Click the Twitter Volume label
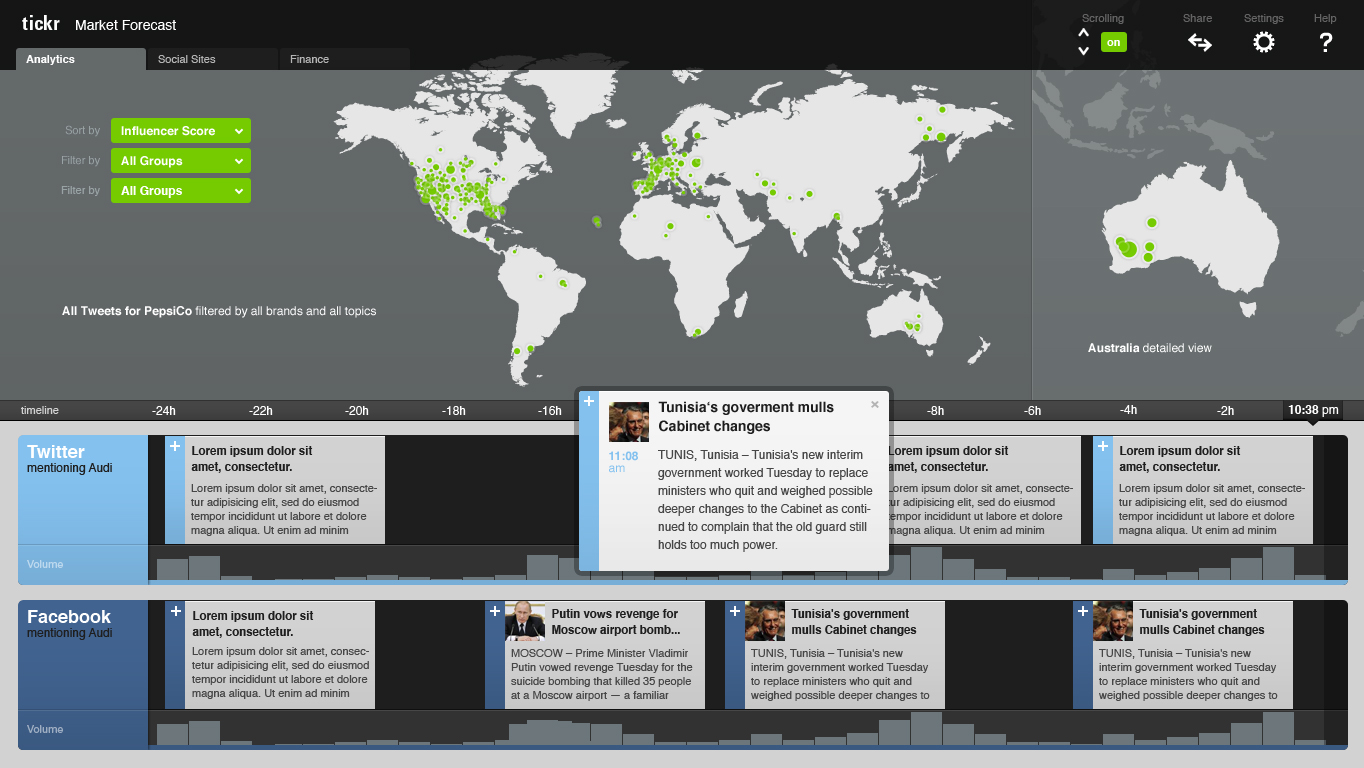The height and width of the screenshot is (768, 1364). (x=45, y=565)
